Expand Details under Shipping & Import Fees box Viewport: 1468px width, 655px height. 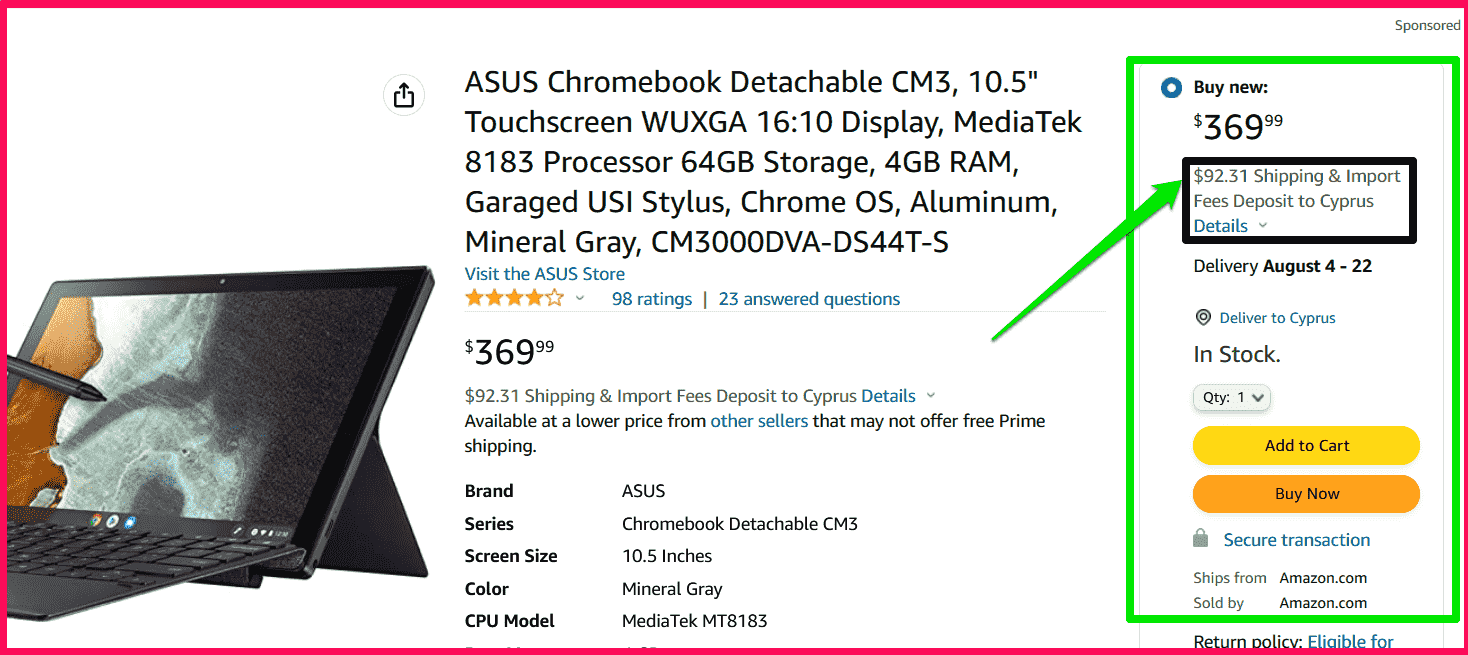click(1221, 225)
